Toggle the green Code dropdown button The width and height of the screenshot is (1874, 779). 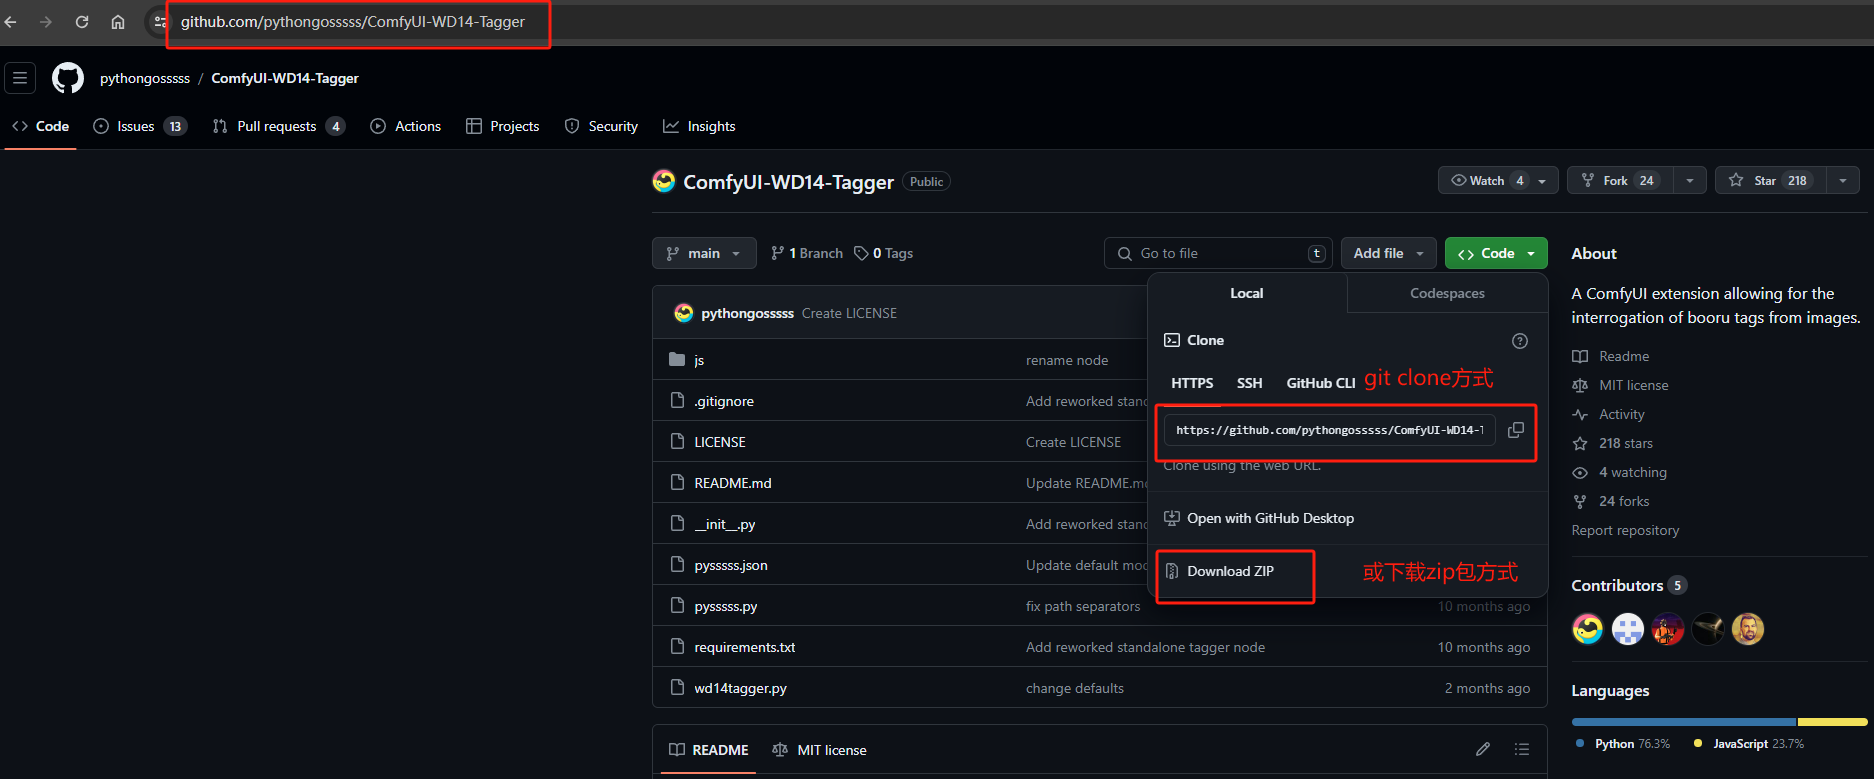(1496, 253)
